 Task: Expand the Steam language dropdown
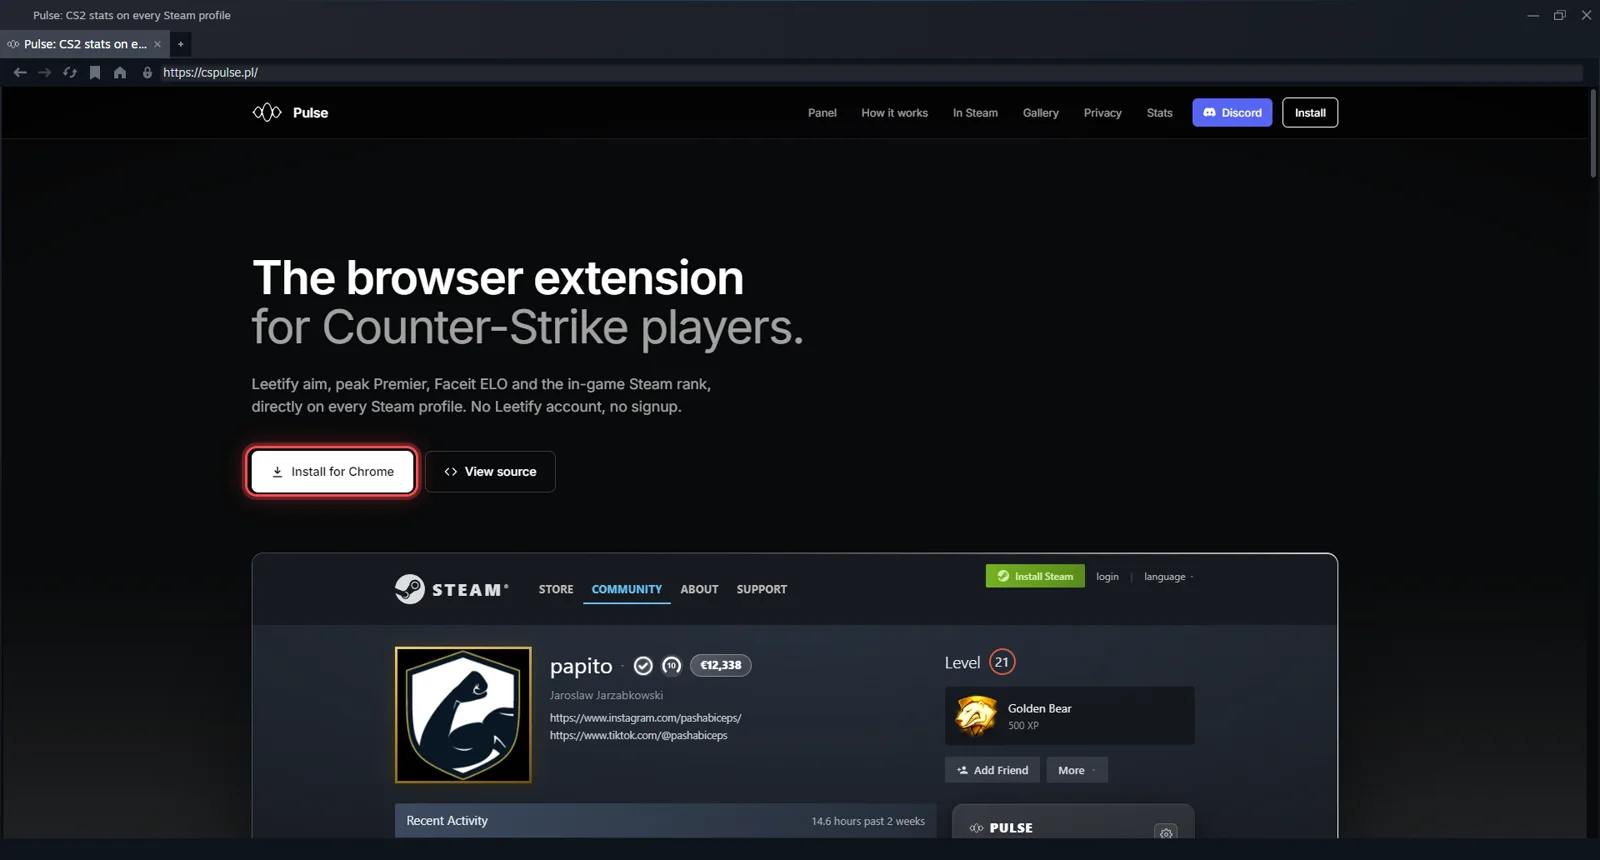tap(1168, 576)
